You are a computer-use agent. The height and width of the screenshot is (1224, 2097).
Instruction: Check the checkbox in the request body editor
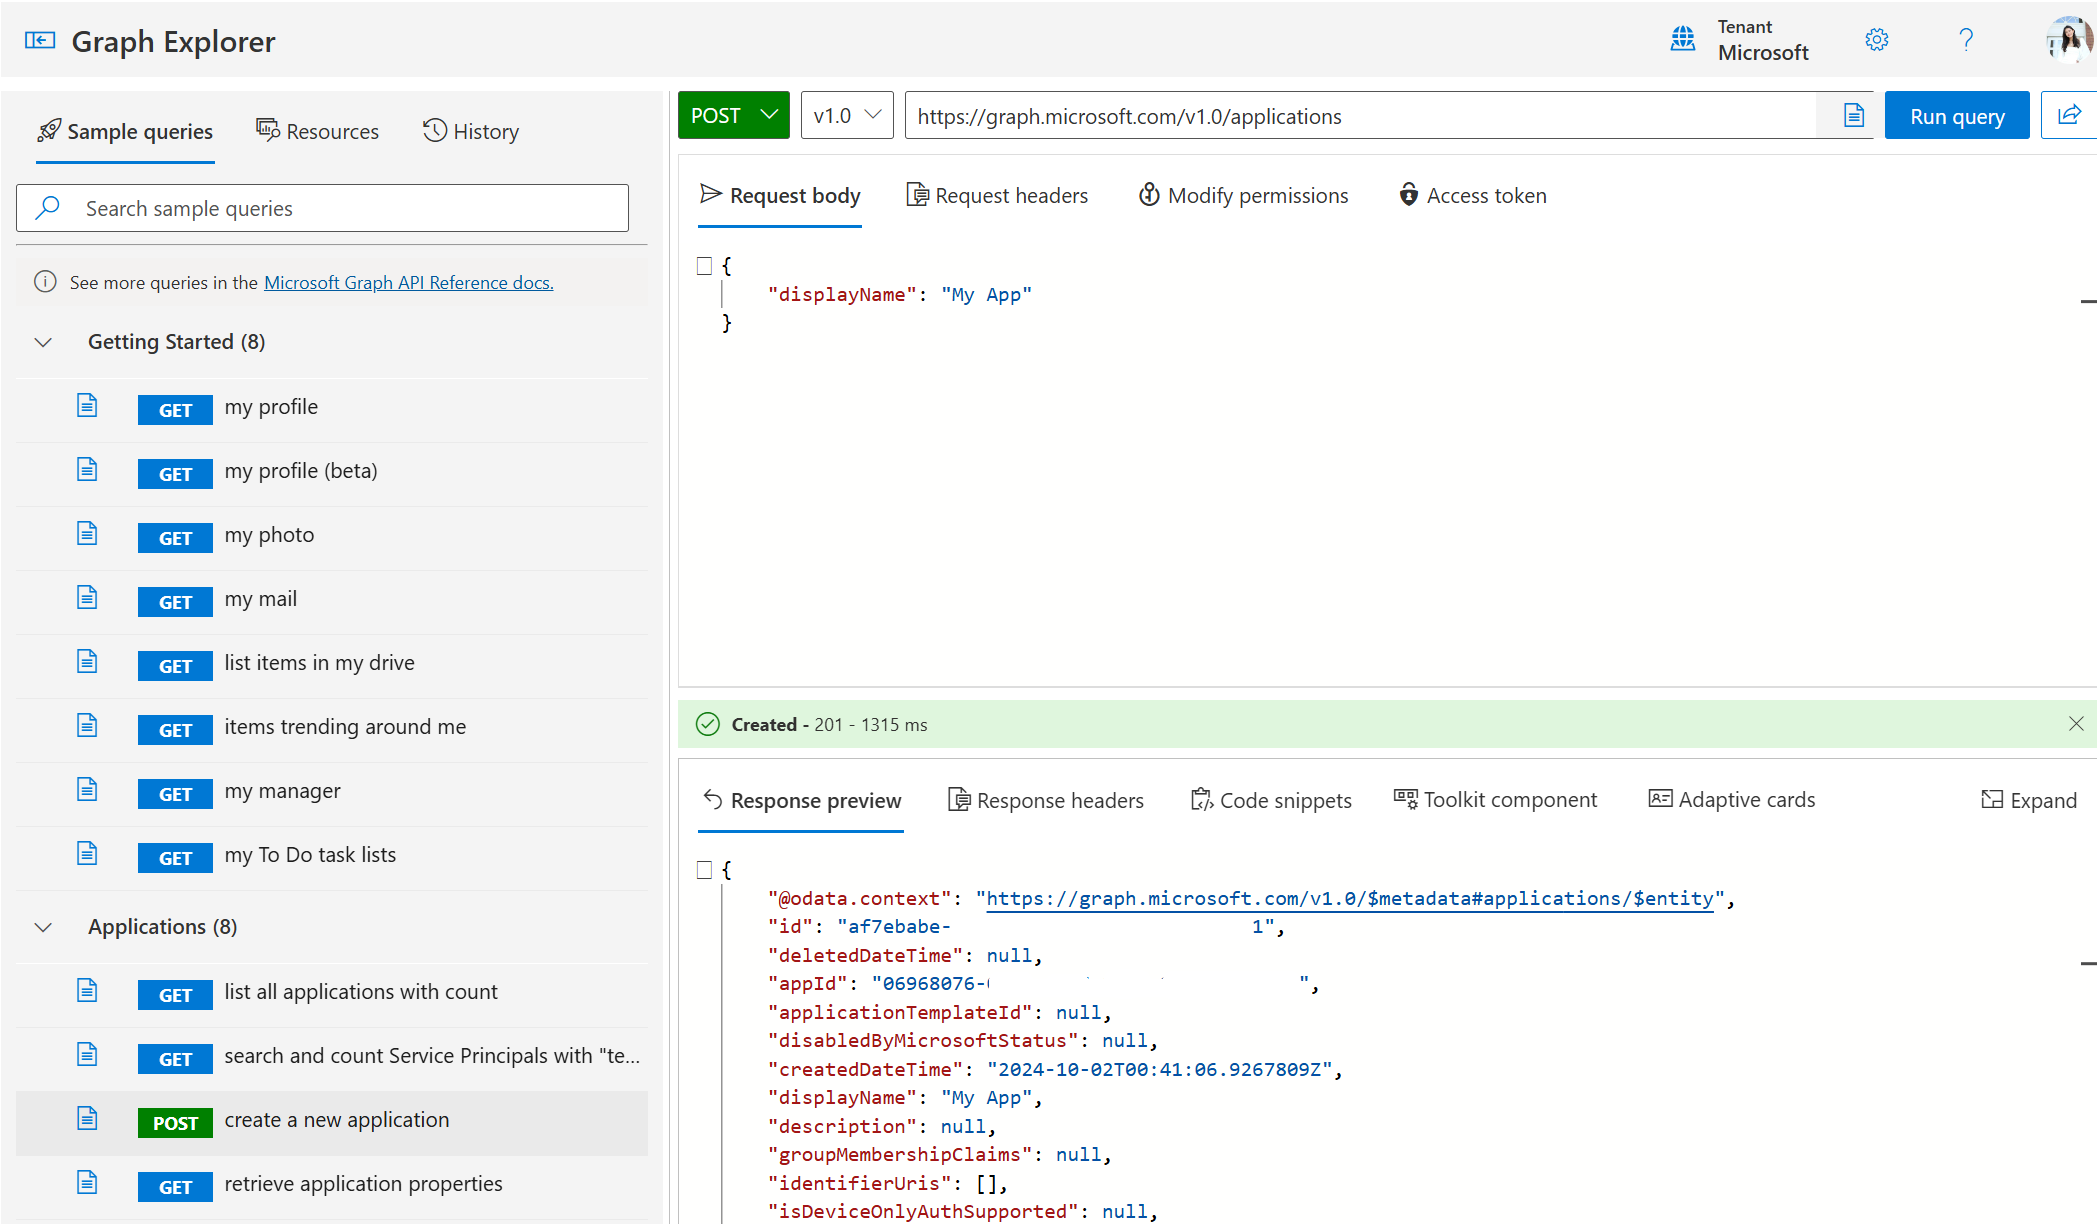pyautogui.click(x=705, y=264)
